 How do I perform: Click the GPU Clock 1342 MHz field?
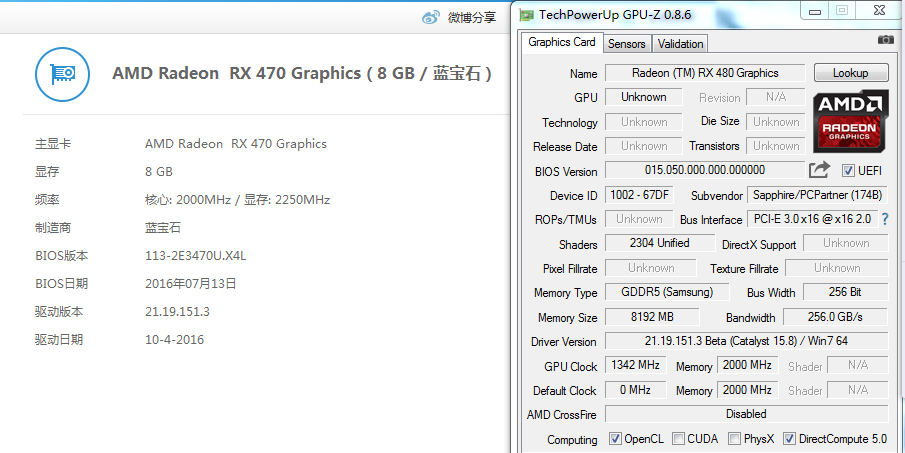[635, 365]
